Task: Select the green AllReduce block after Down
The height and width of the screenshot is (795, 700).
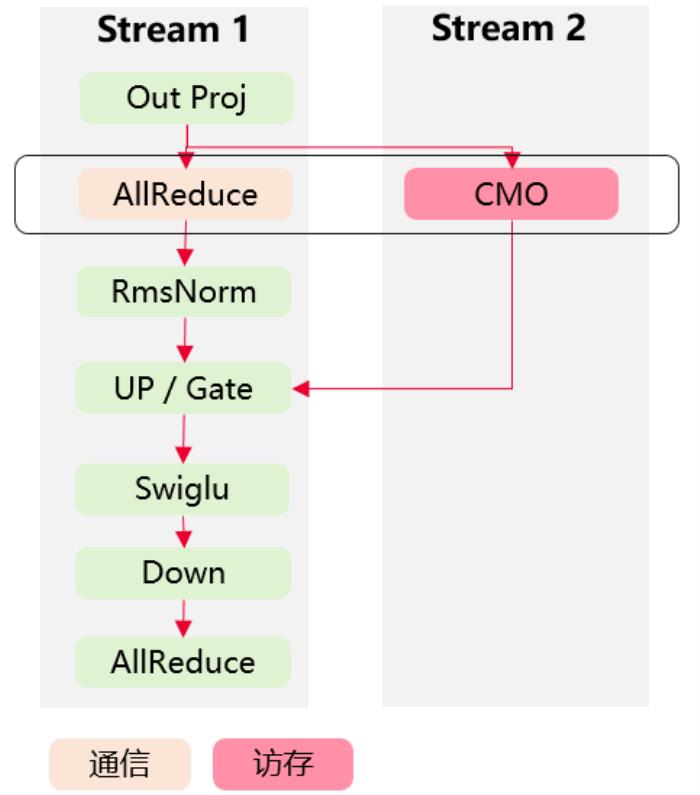Action: [x=183, y=662]
